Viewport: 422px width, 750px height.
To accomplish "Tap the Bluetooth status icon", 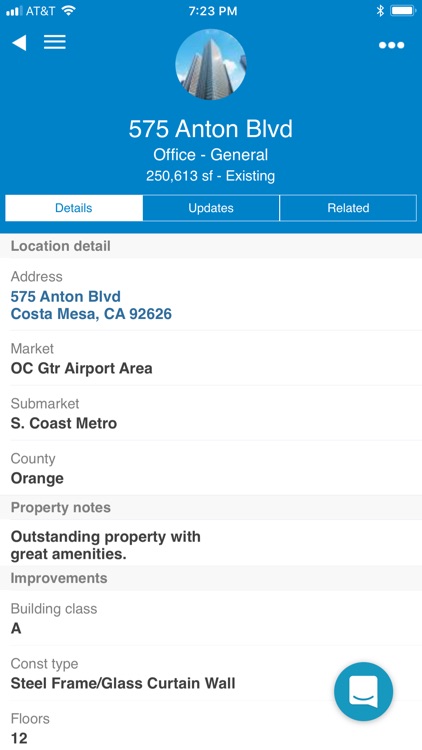I will tap(380, 11).
